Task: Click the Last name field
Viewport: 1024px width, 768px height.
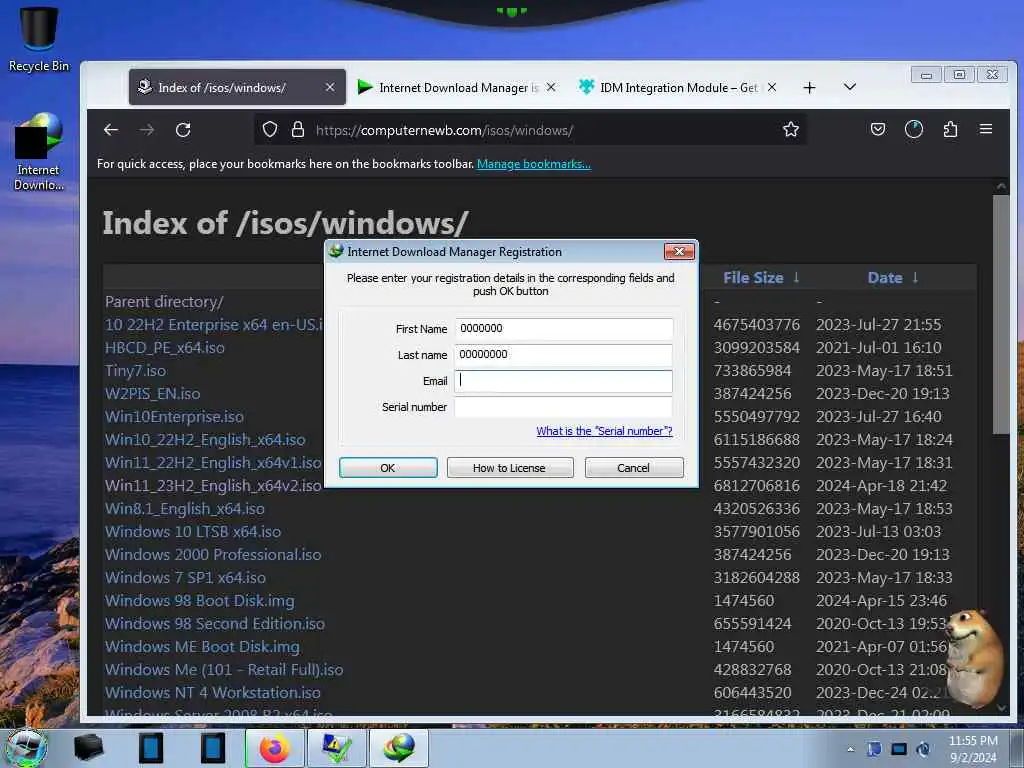Action: [x=564, y=355]
